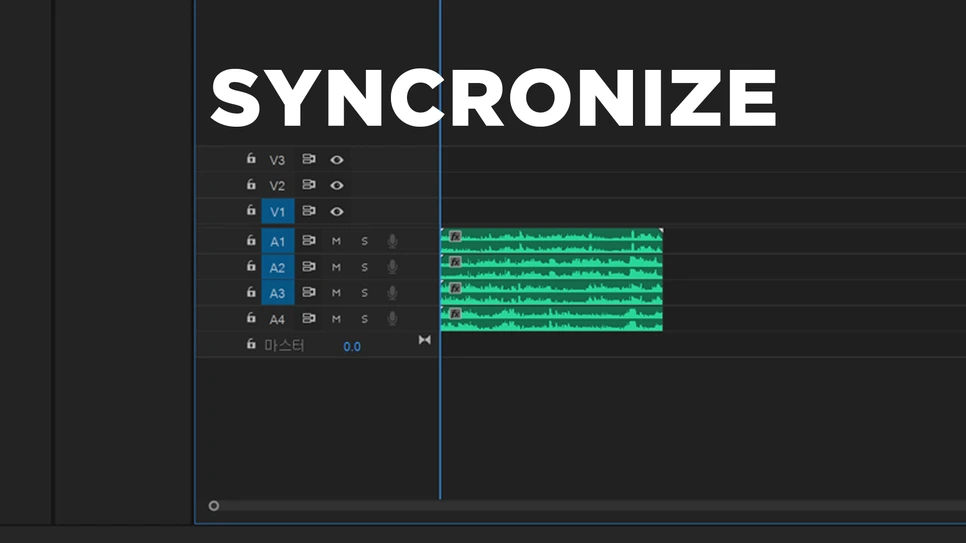The image size is (966, 543).
Task: Click the master track output icon
Action: pos(424,340)
